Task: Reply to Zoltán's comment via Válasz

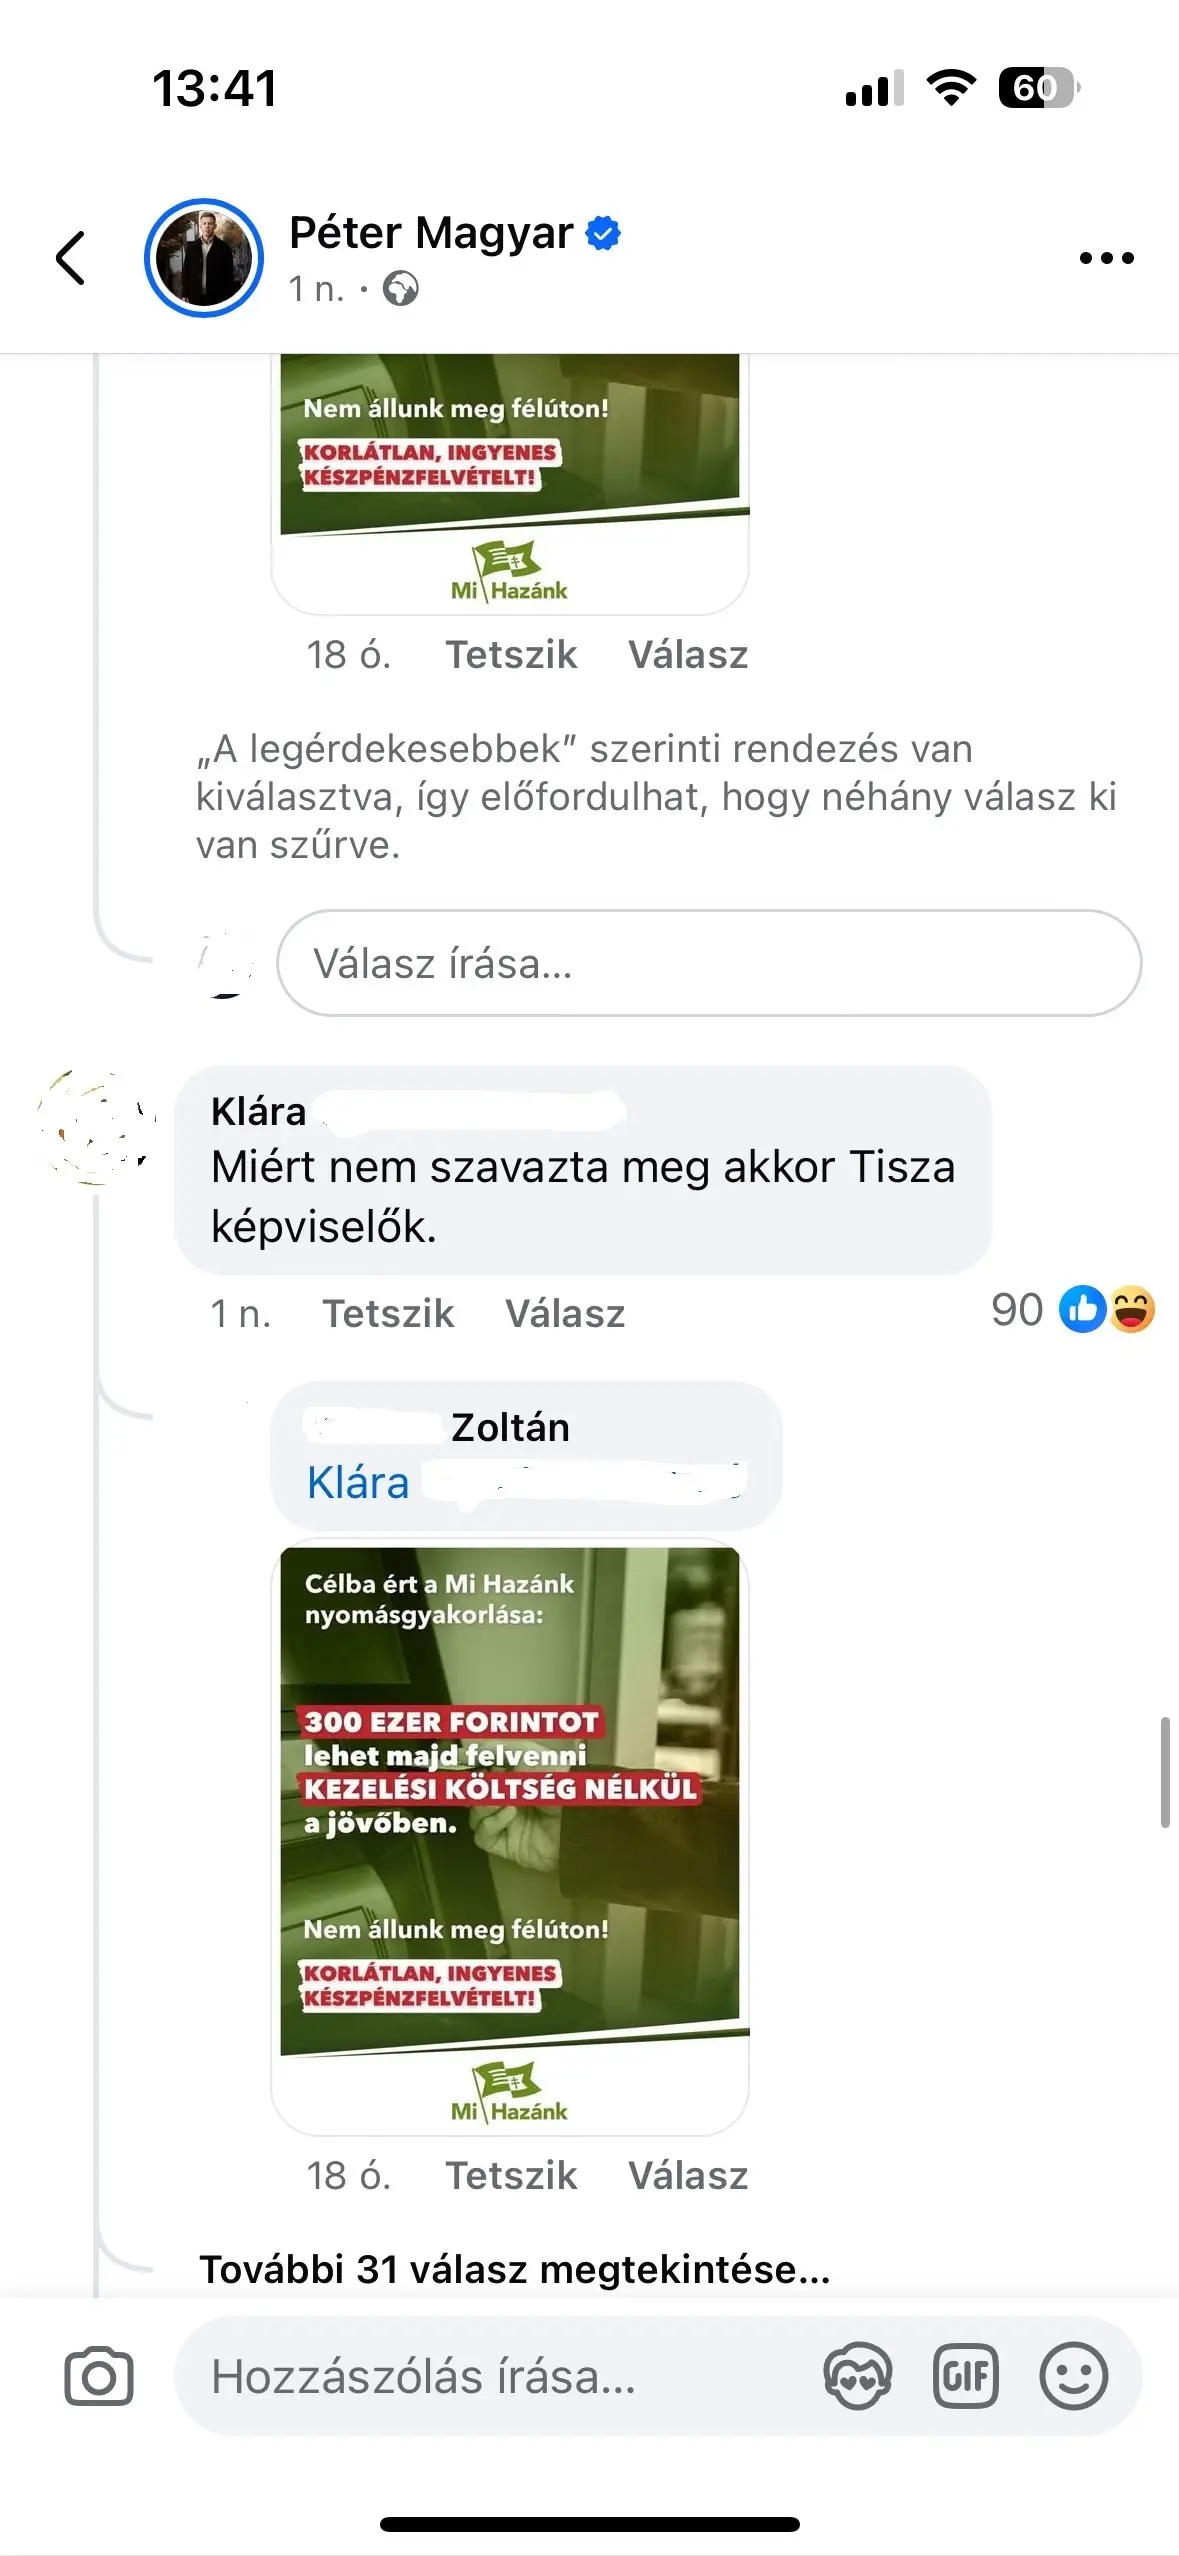Action: pyautogui.click(x=688, y=2176)
